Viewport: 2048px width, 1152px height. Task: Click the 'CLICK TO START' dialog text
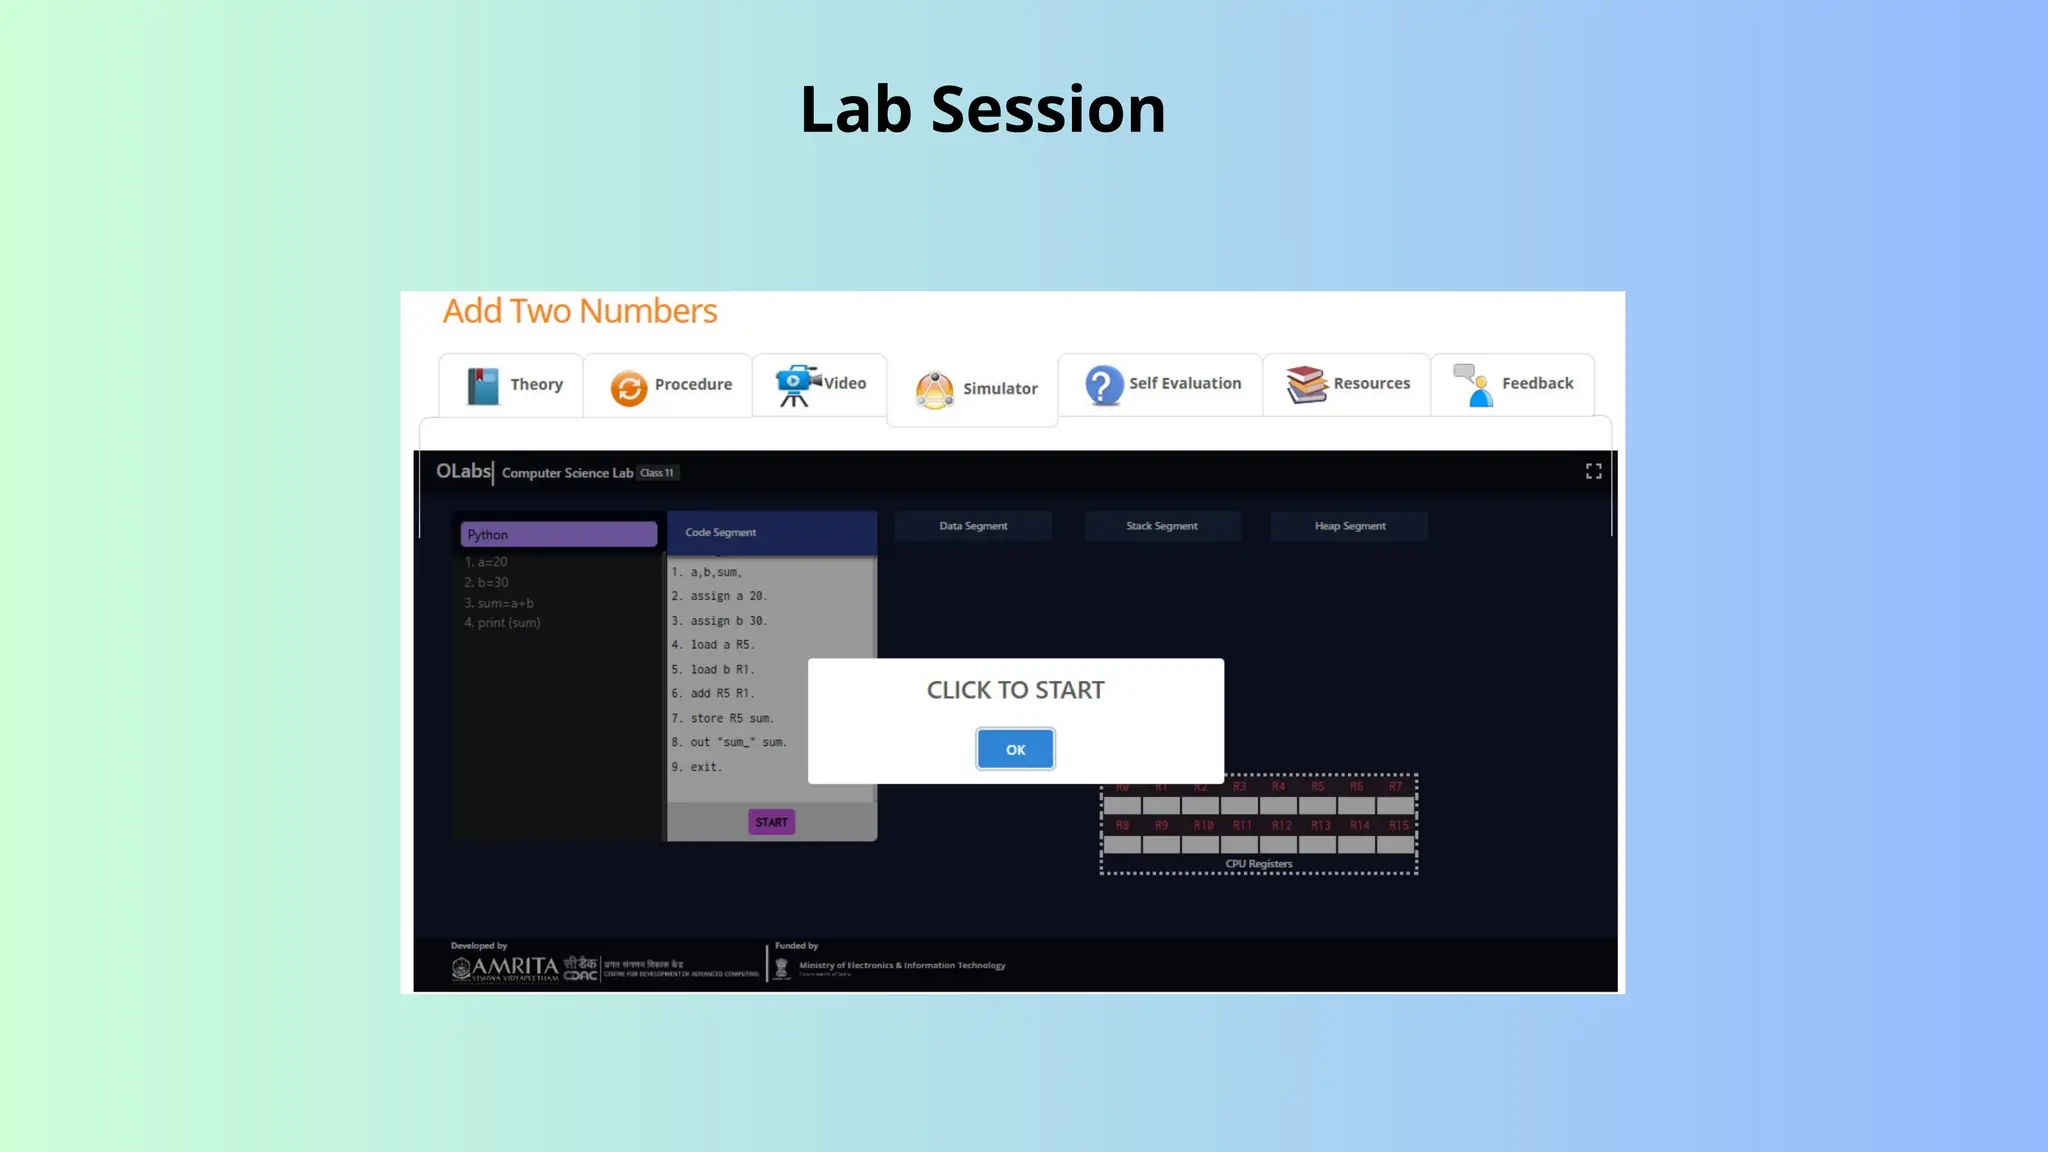click(1015, 690)
